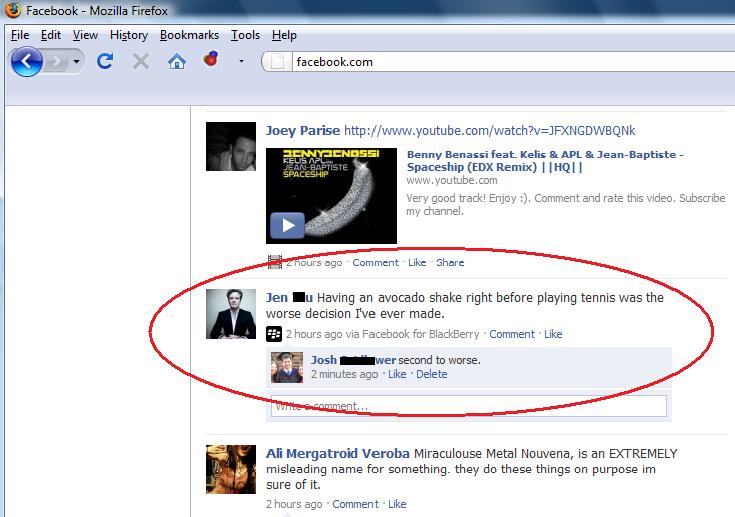Click the 'Very good track! Enjoy' description text
Screen dimensions: 735x517
pos(565,204)
